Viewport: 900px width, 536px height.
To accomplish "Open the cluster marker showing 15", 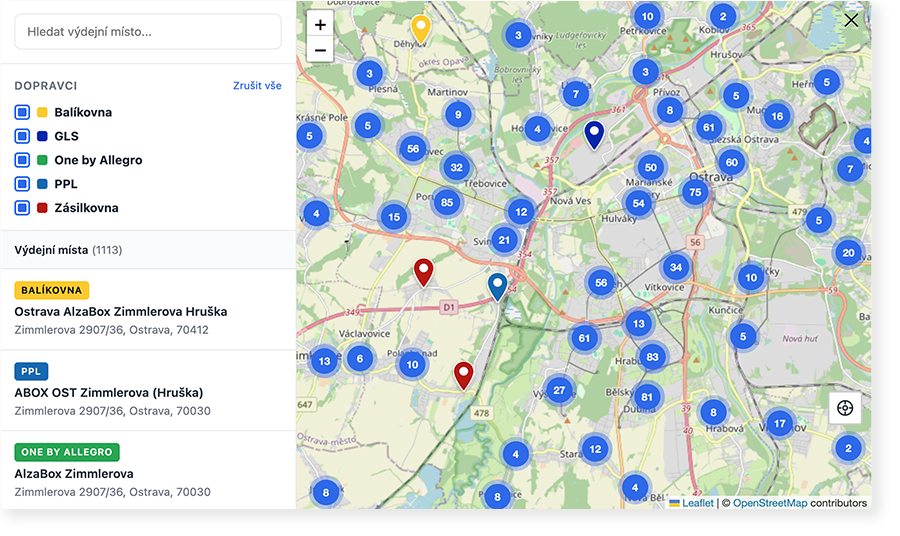I will point(394,217).
